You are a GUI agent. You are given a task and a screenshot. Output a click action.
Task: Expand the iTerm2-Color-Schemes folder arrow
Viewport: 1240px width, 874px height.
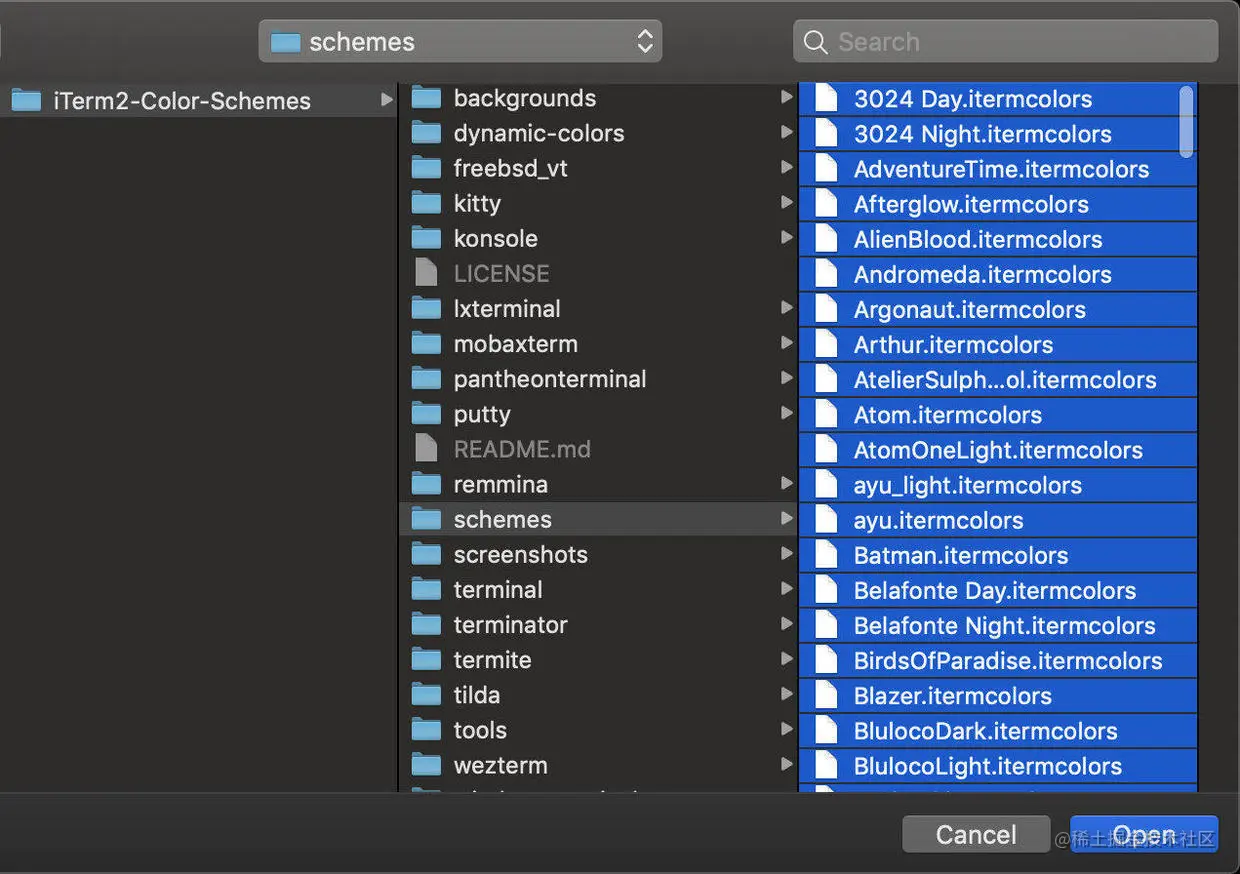pos(386,100)
